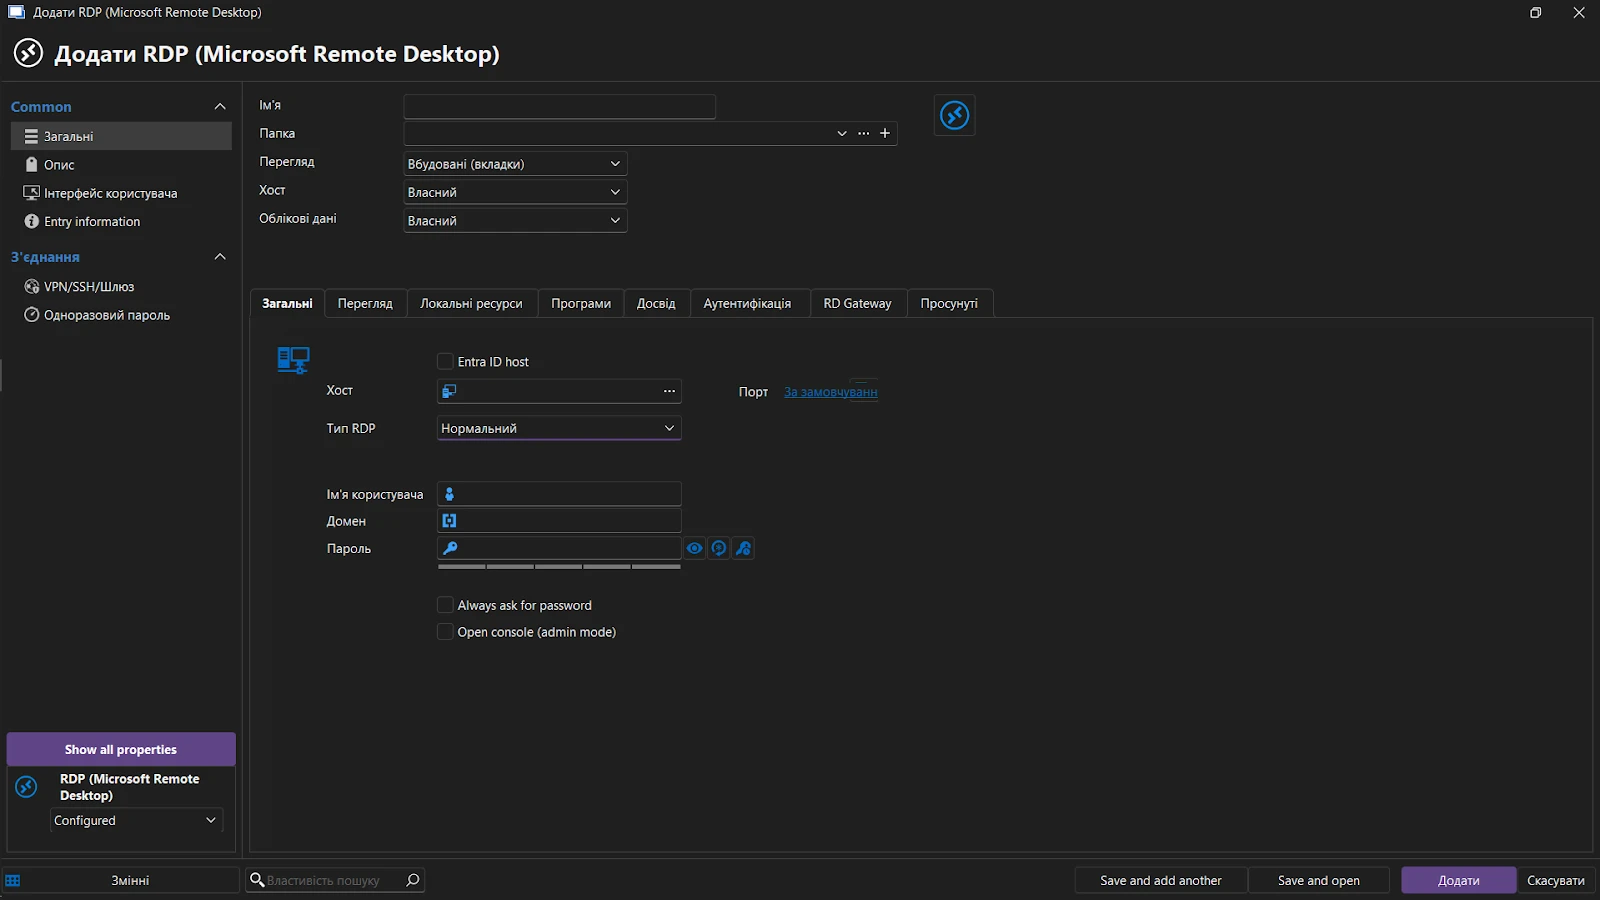Click the Властивість пошуку search field
Screen dimensions: 1600x900
pyautogui.click(x=330, y=880)
